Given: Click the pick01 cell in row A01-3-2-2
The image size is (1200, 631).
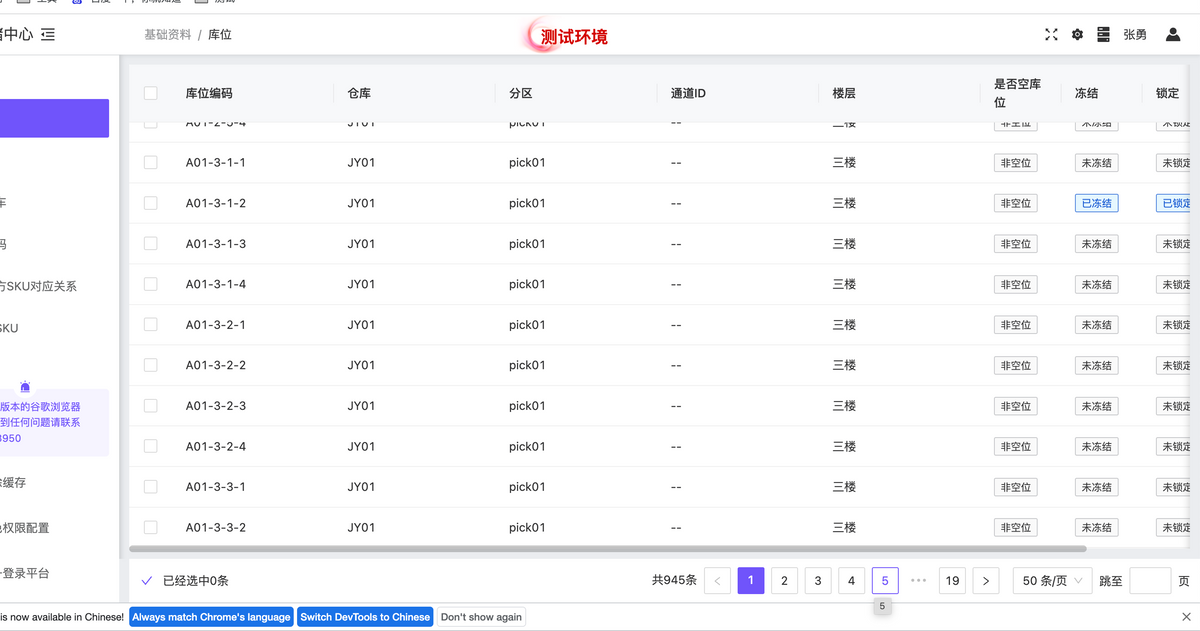Looking at the screenshot, I should (x=527, y=365).
